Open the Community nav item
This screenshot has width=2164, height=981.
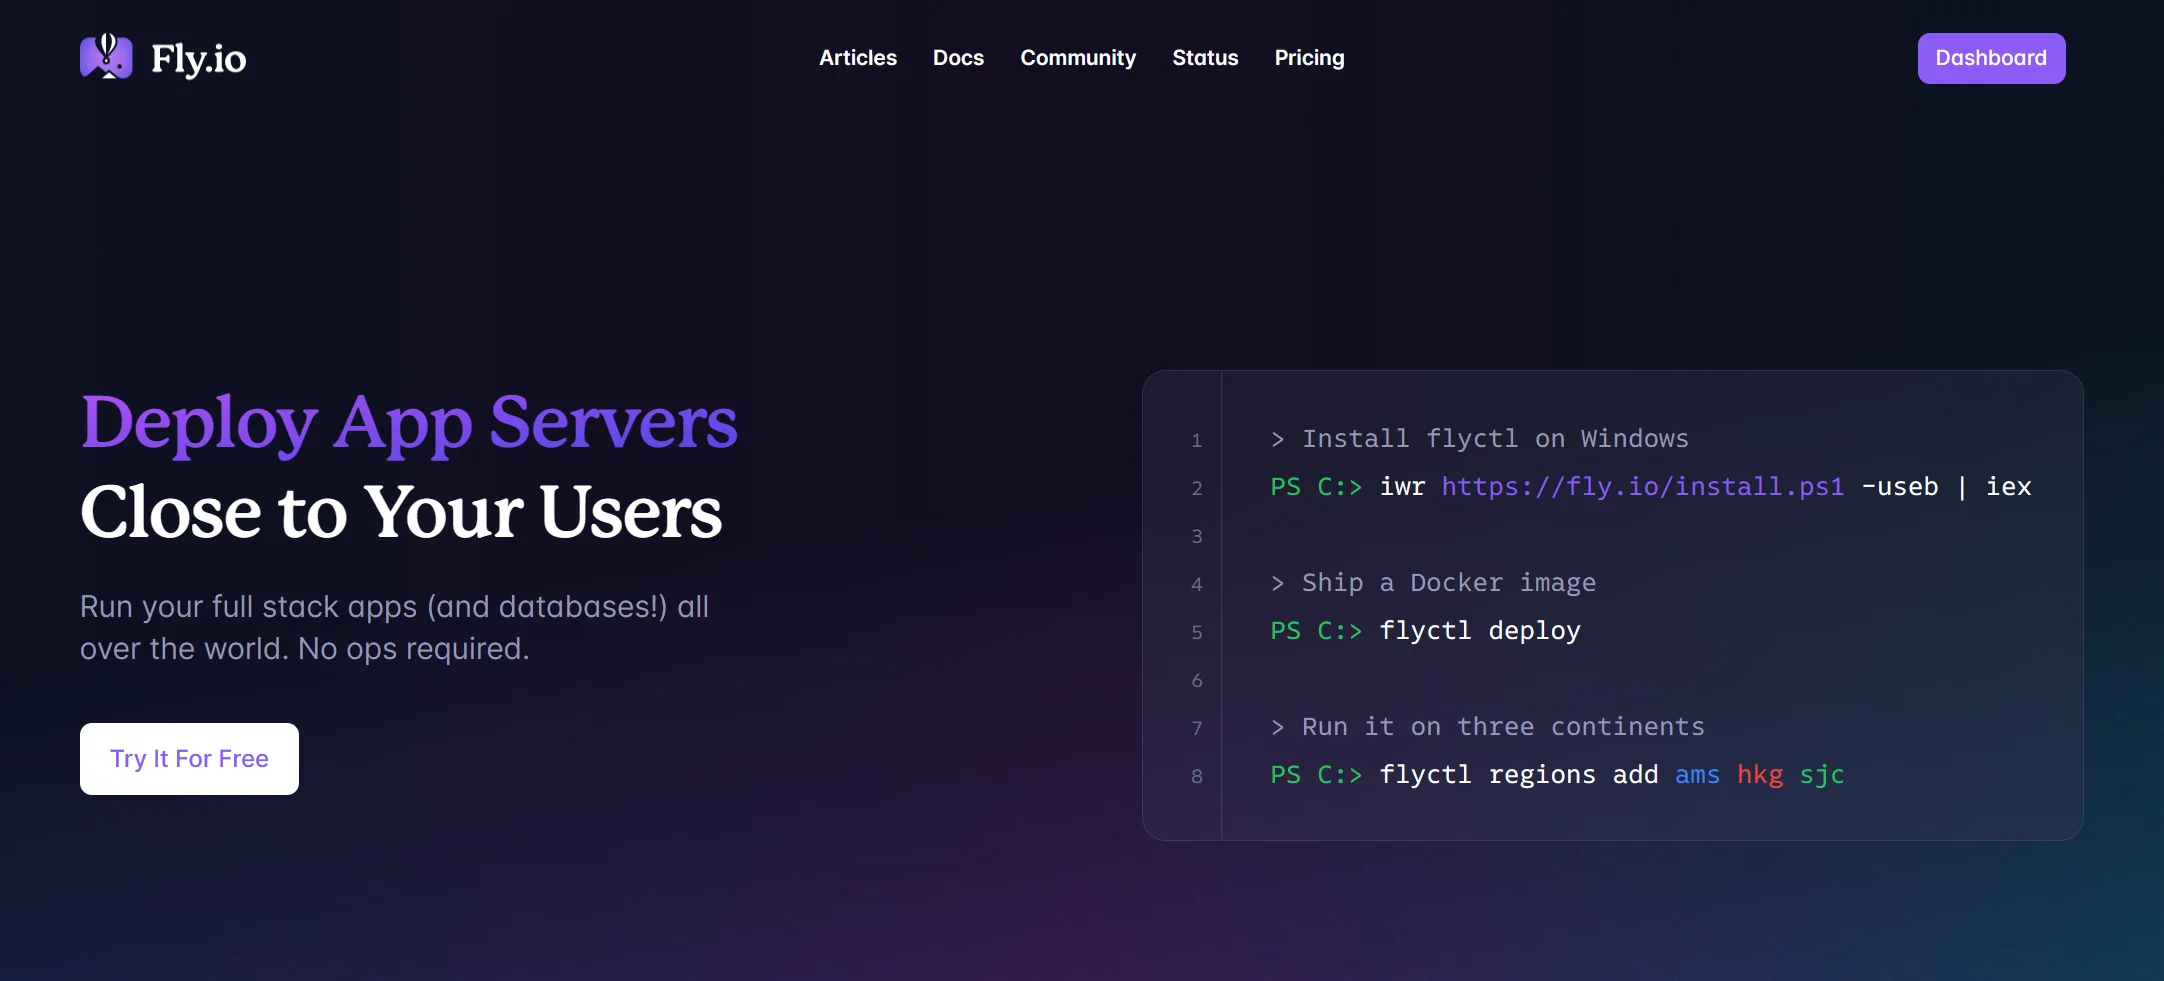tap(1078, 58)
